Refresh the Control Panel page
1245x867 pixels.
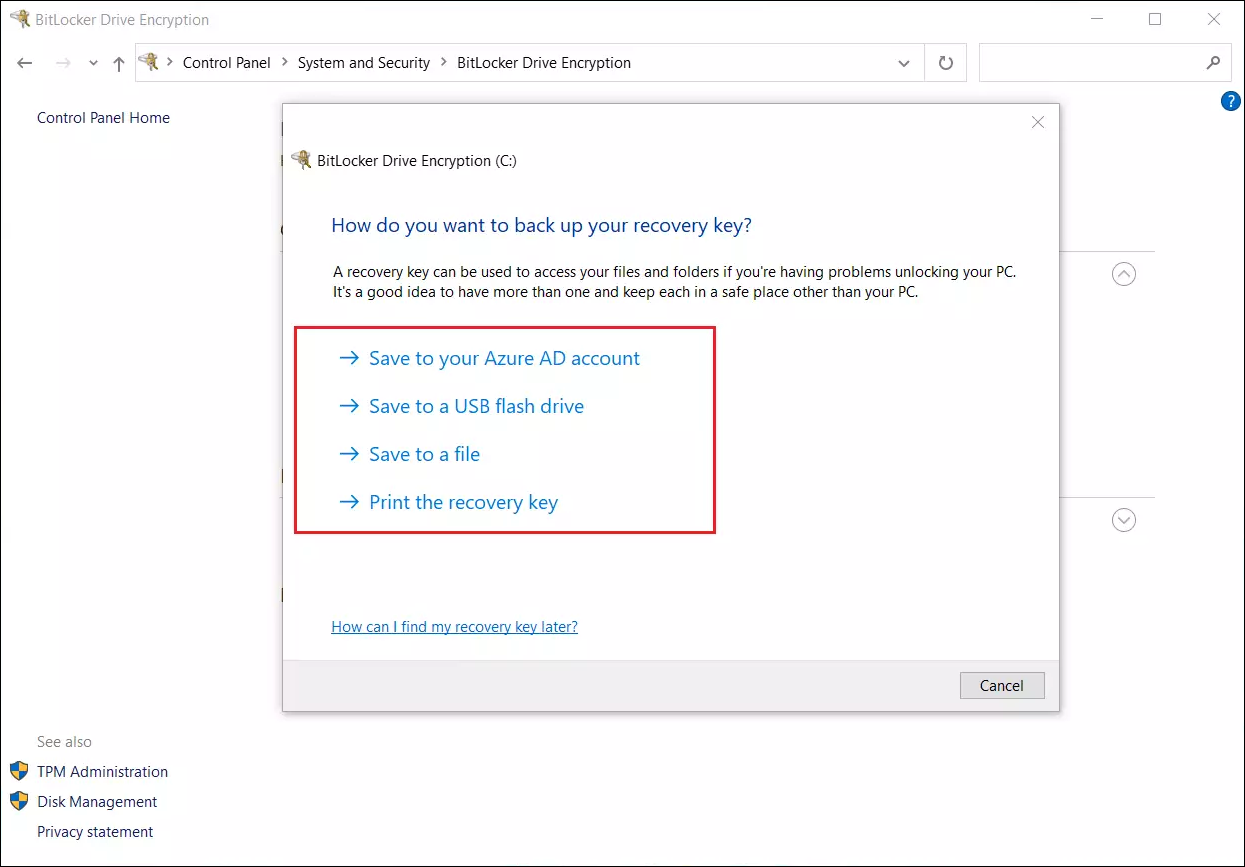946,63
